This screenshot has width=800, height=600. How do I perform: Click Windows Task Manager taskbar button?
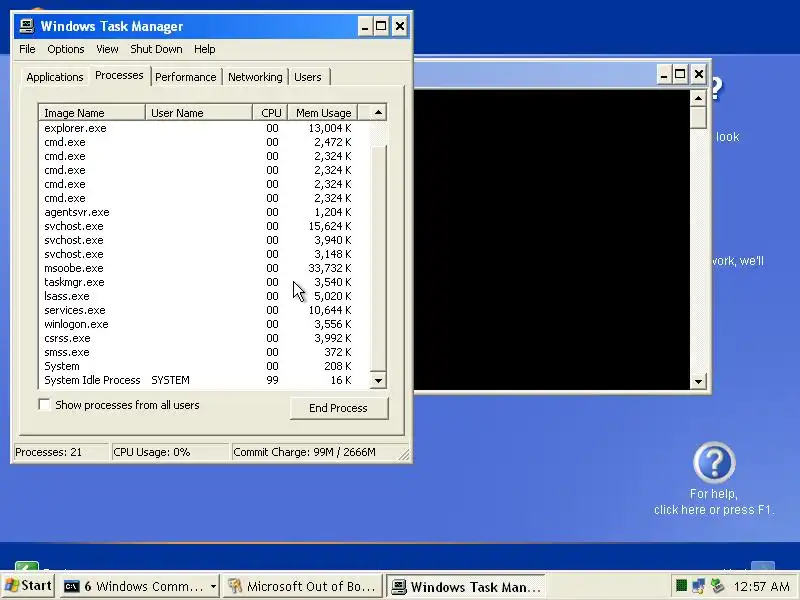pos(465,586)
